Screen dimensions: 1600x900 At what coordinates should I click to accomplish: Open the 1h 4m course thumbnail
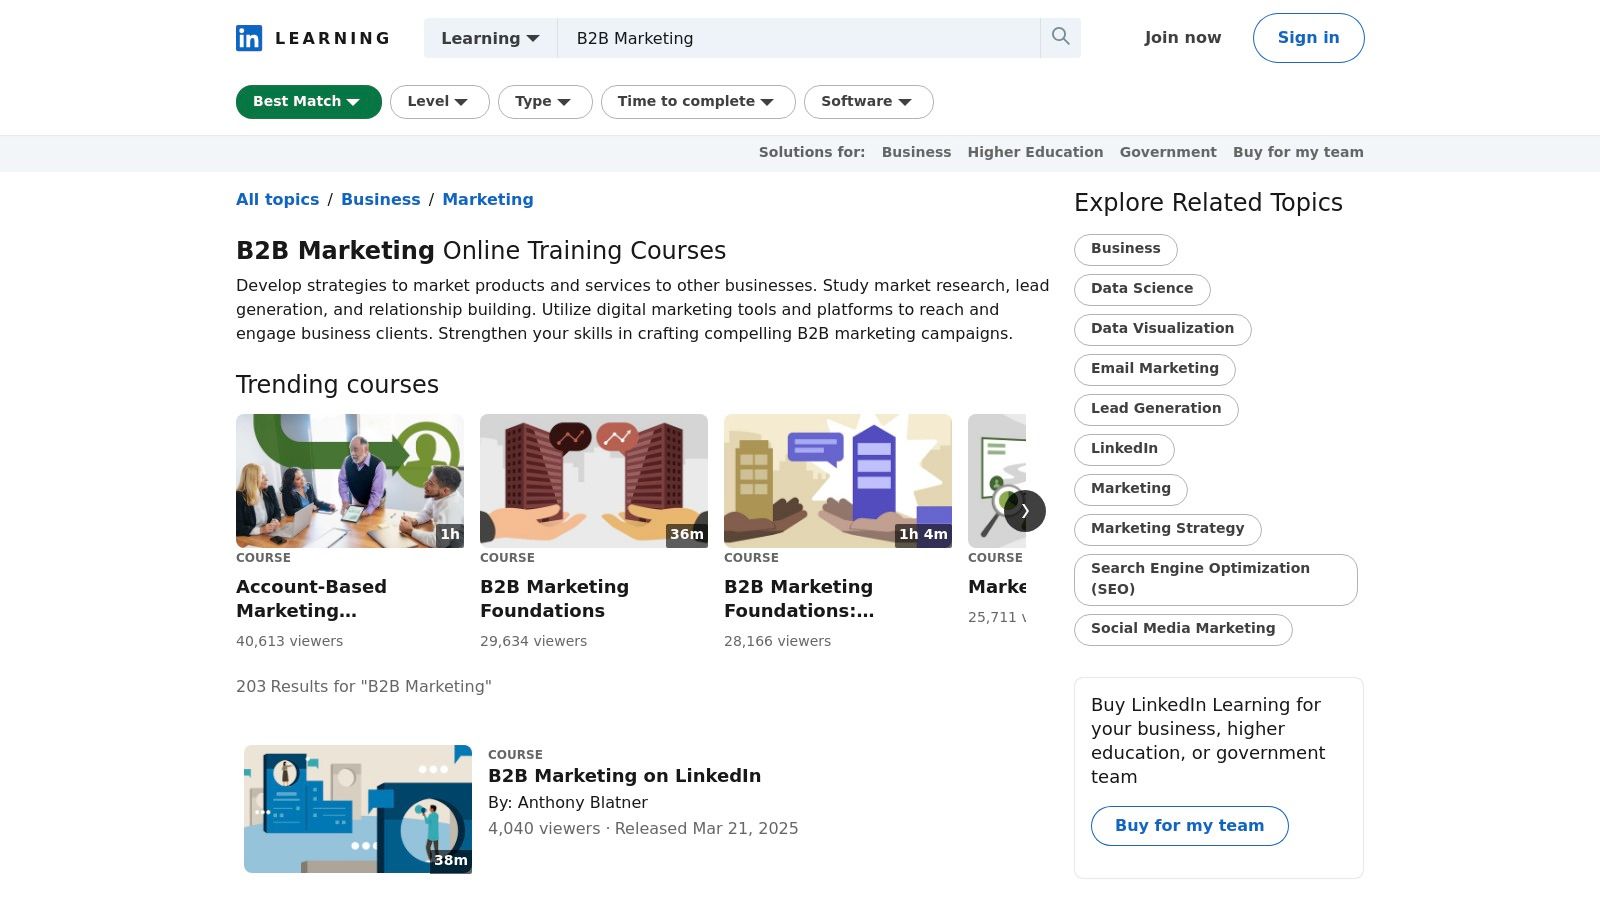click(x=838, y=481)
